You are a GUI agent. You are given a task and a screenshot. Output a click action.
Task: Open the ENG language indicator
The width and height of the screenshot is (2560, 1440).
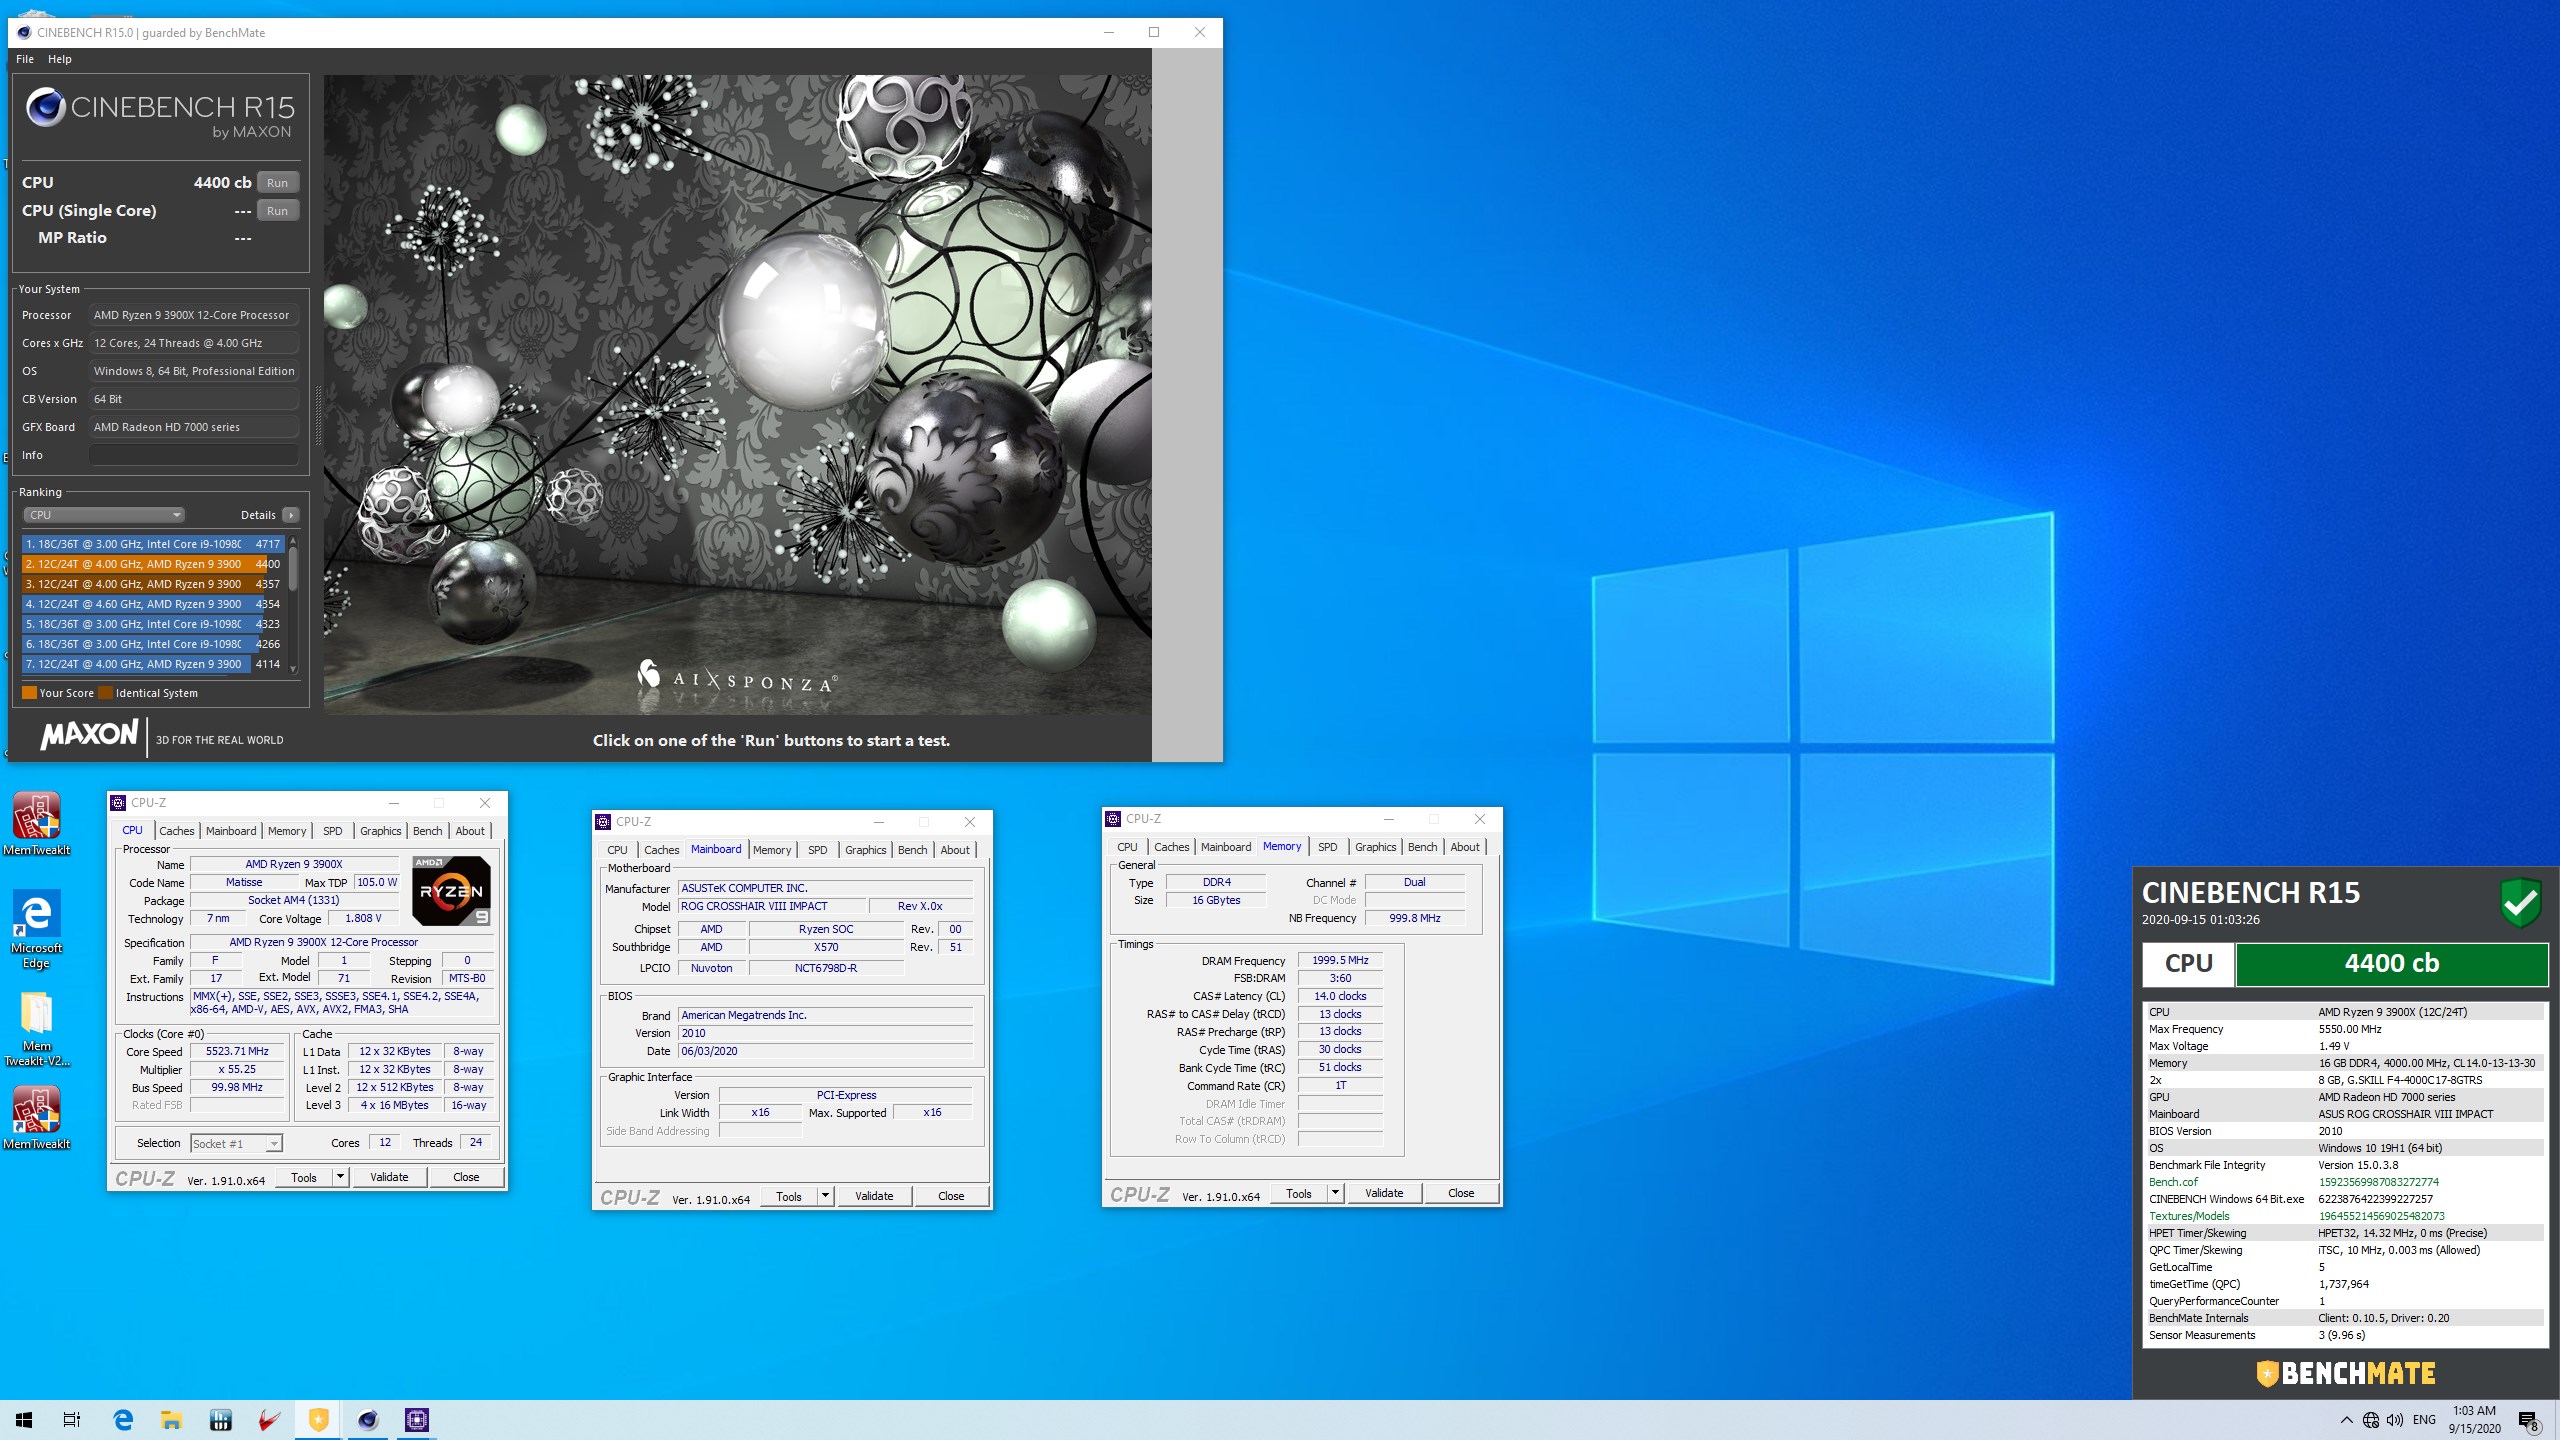[2425, 1420]
